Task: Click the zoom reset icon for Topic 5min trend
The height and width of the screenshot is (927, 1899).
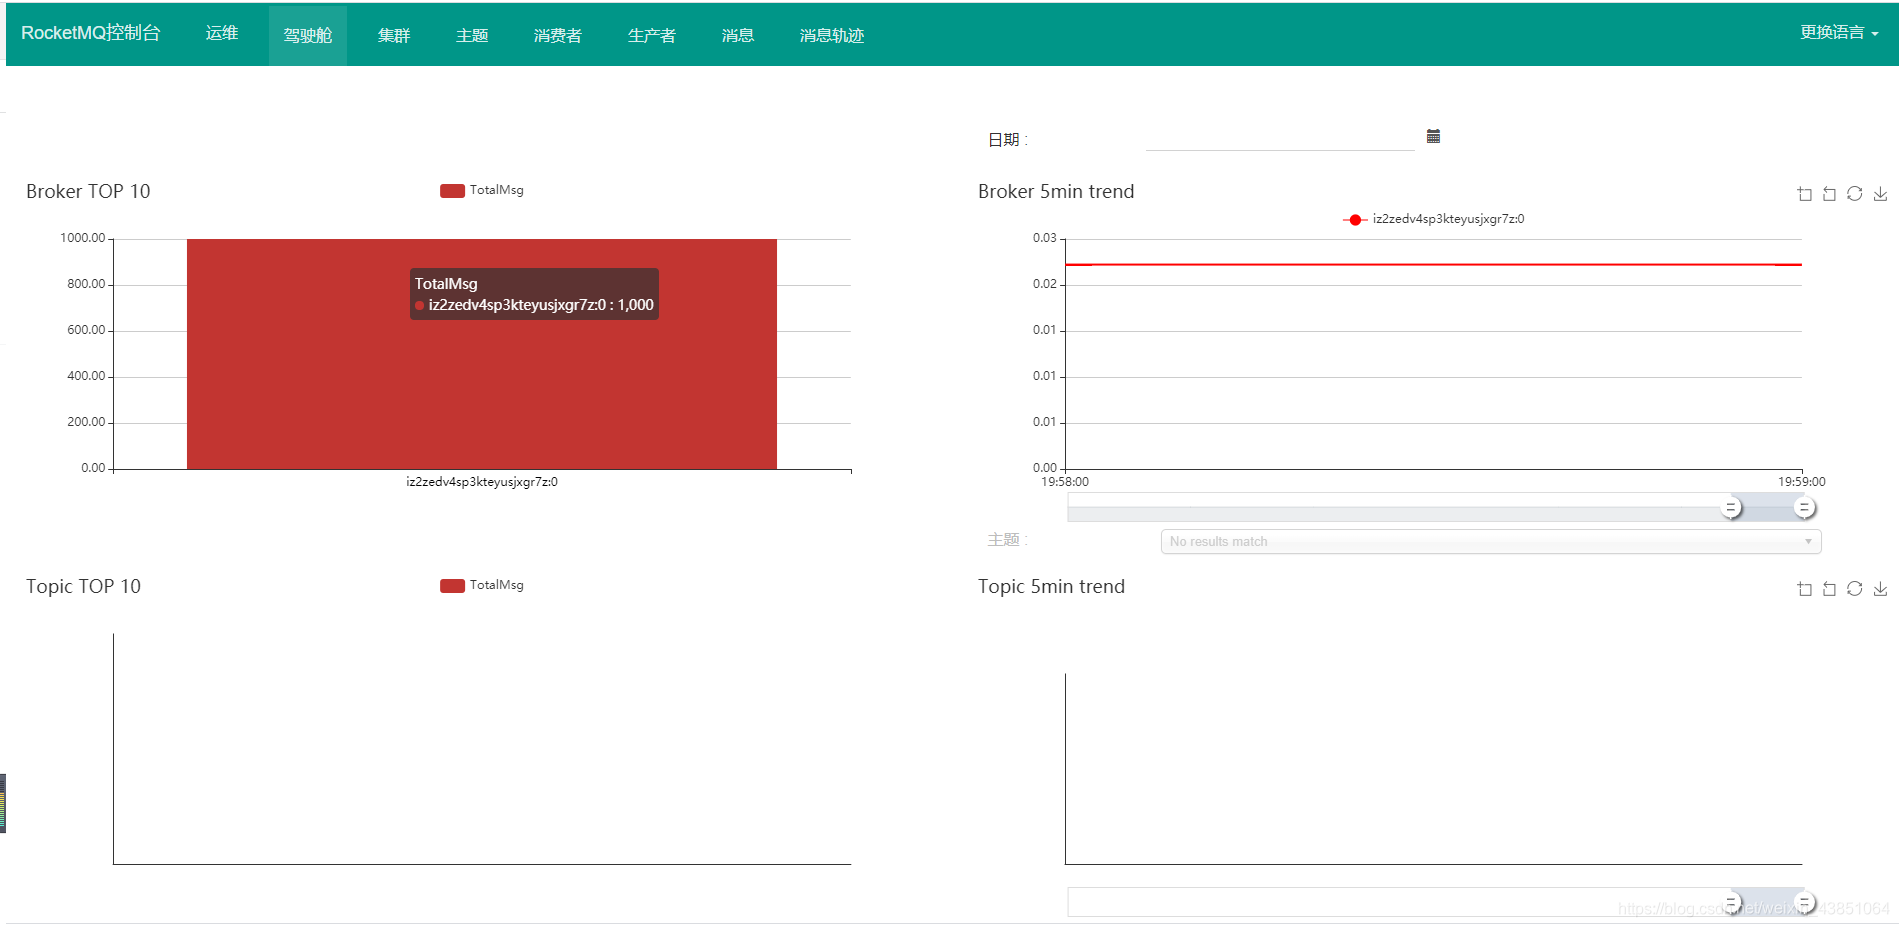Action: pyautogui.click(x=1829, y=589)
